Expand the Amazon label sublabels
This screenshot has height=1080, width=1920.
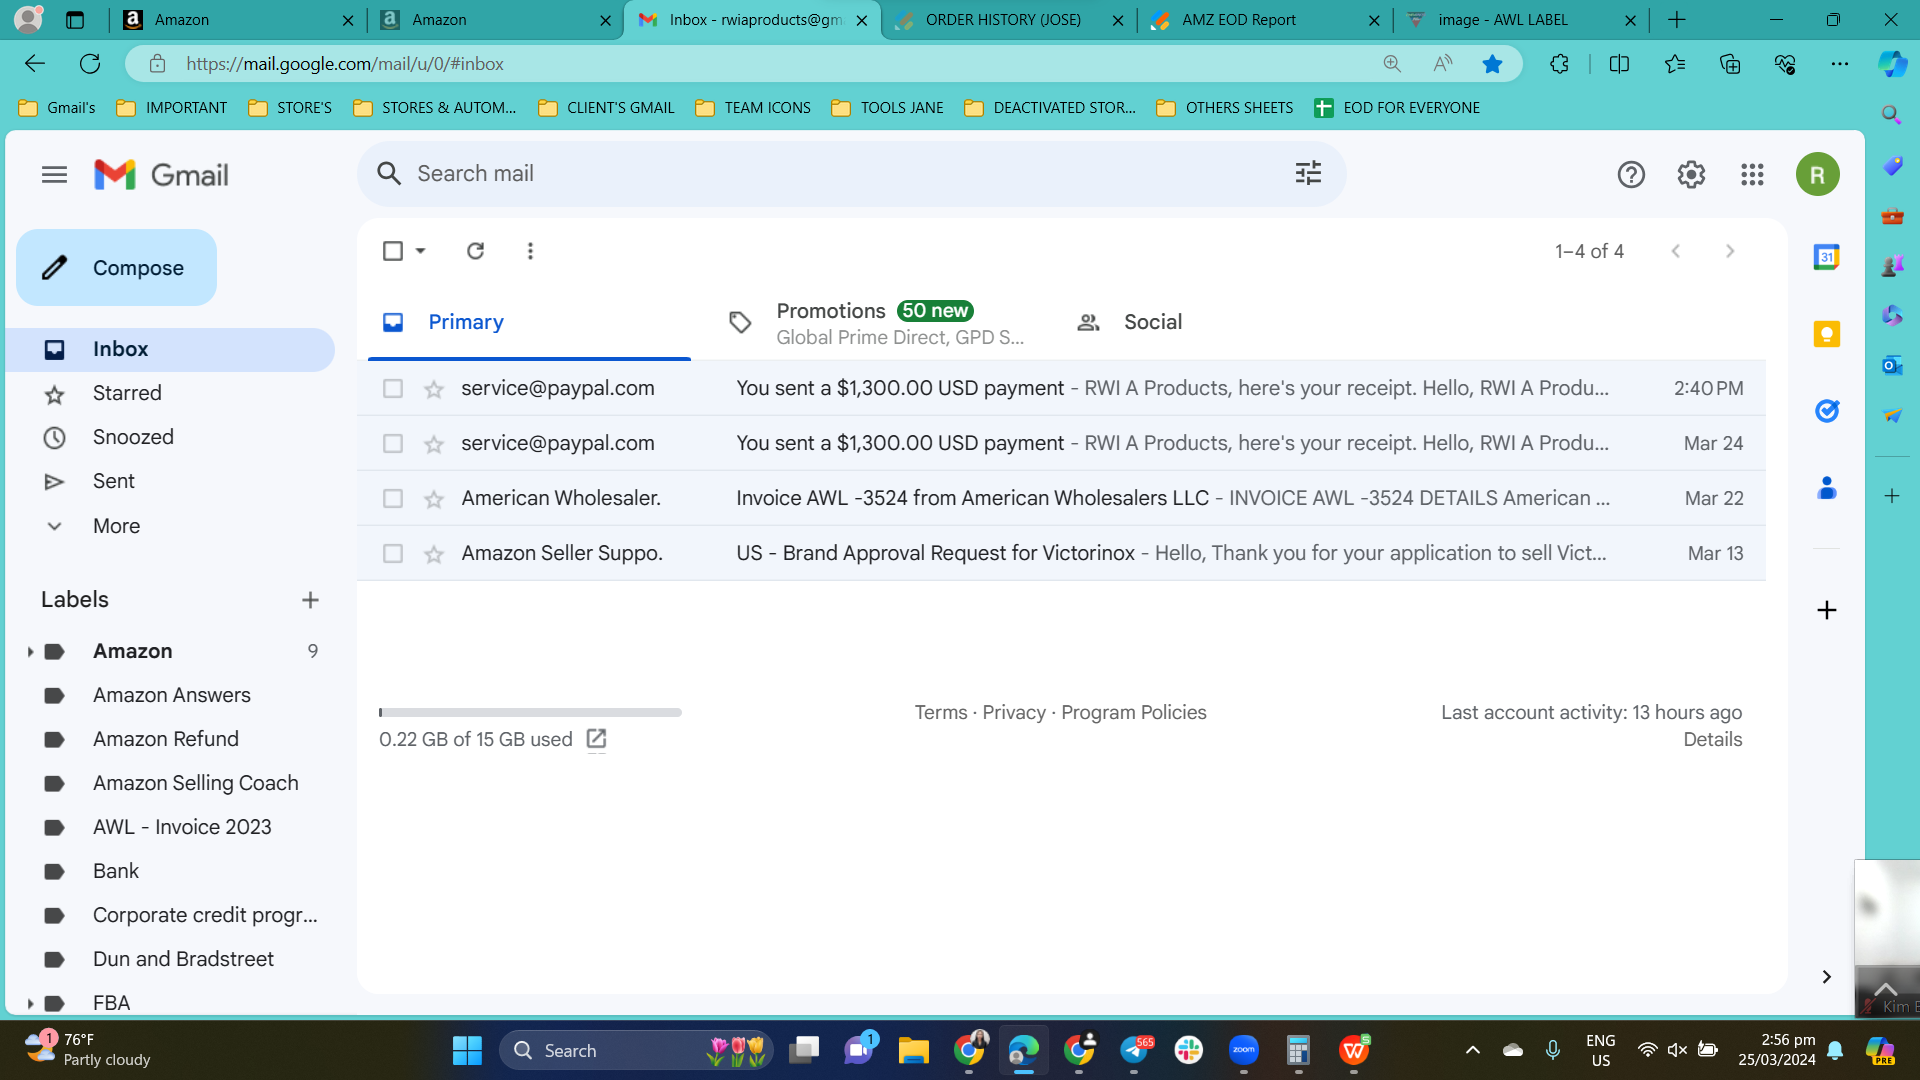tap(30, 652)
